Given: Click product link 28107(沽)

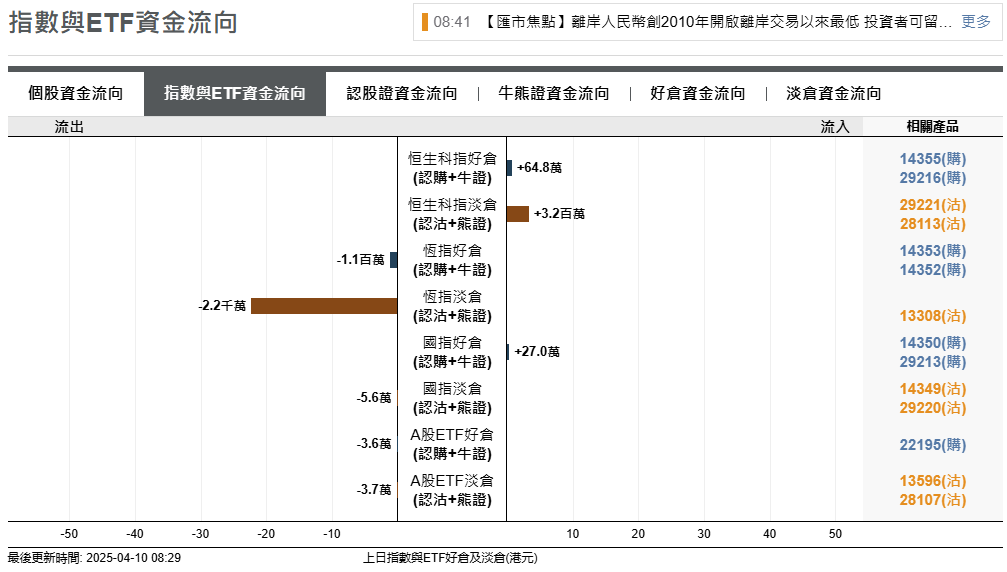Looking at the screenshot, I should click(932, 500).
